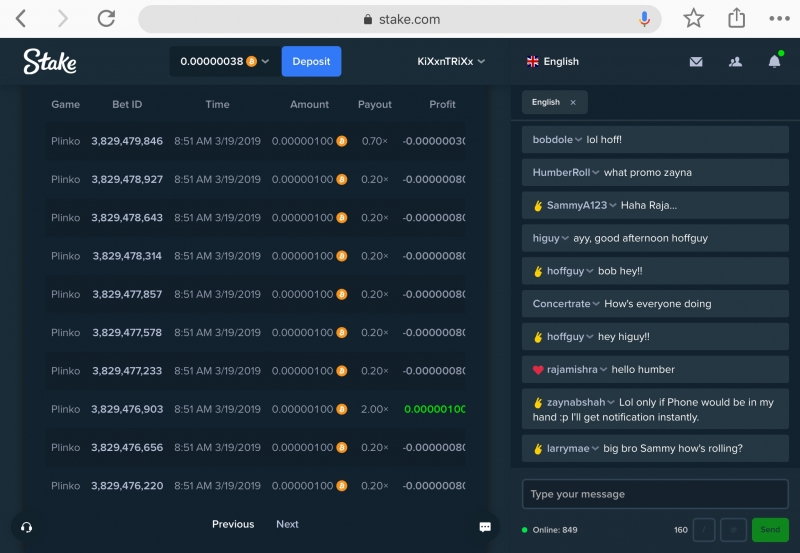Click the Previous page link
The width and height of the screenshot is (800, 553).
tap(233, 524)
